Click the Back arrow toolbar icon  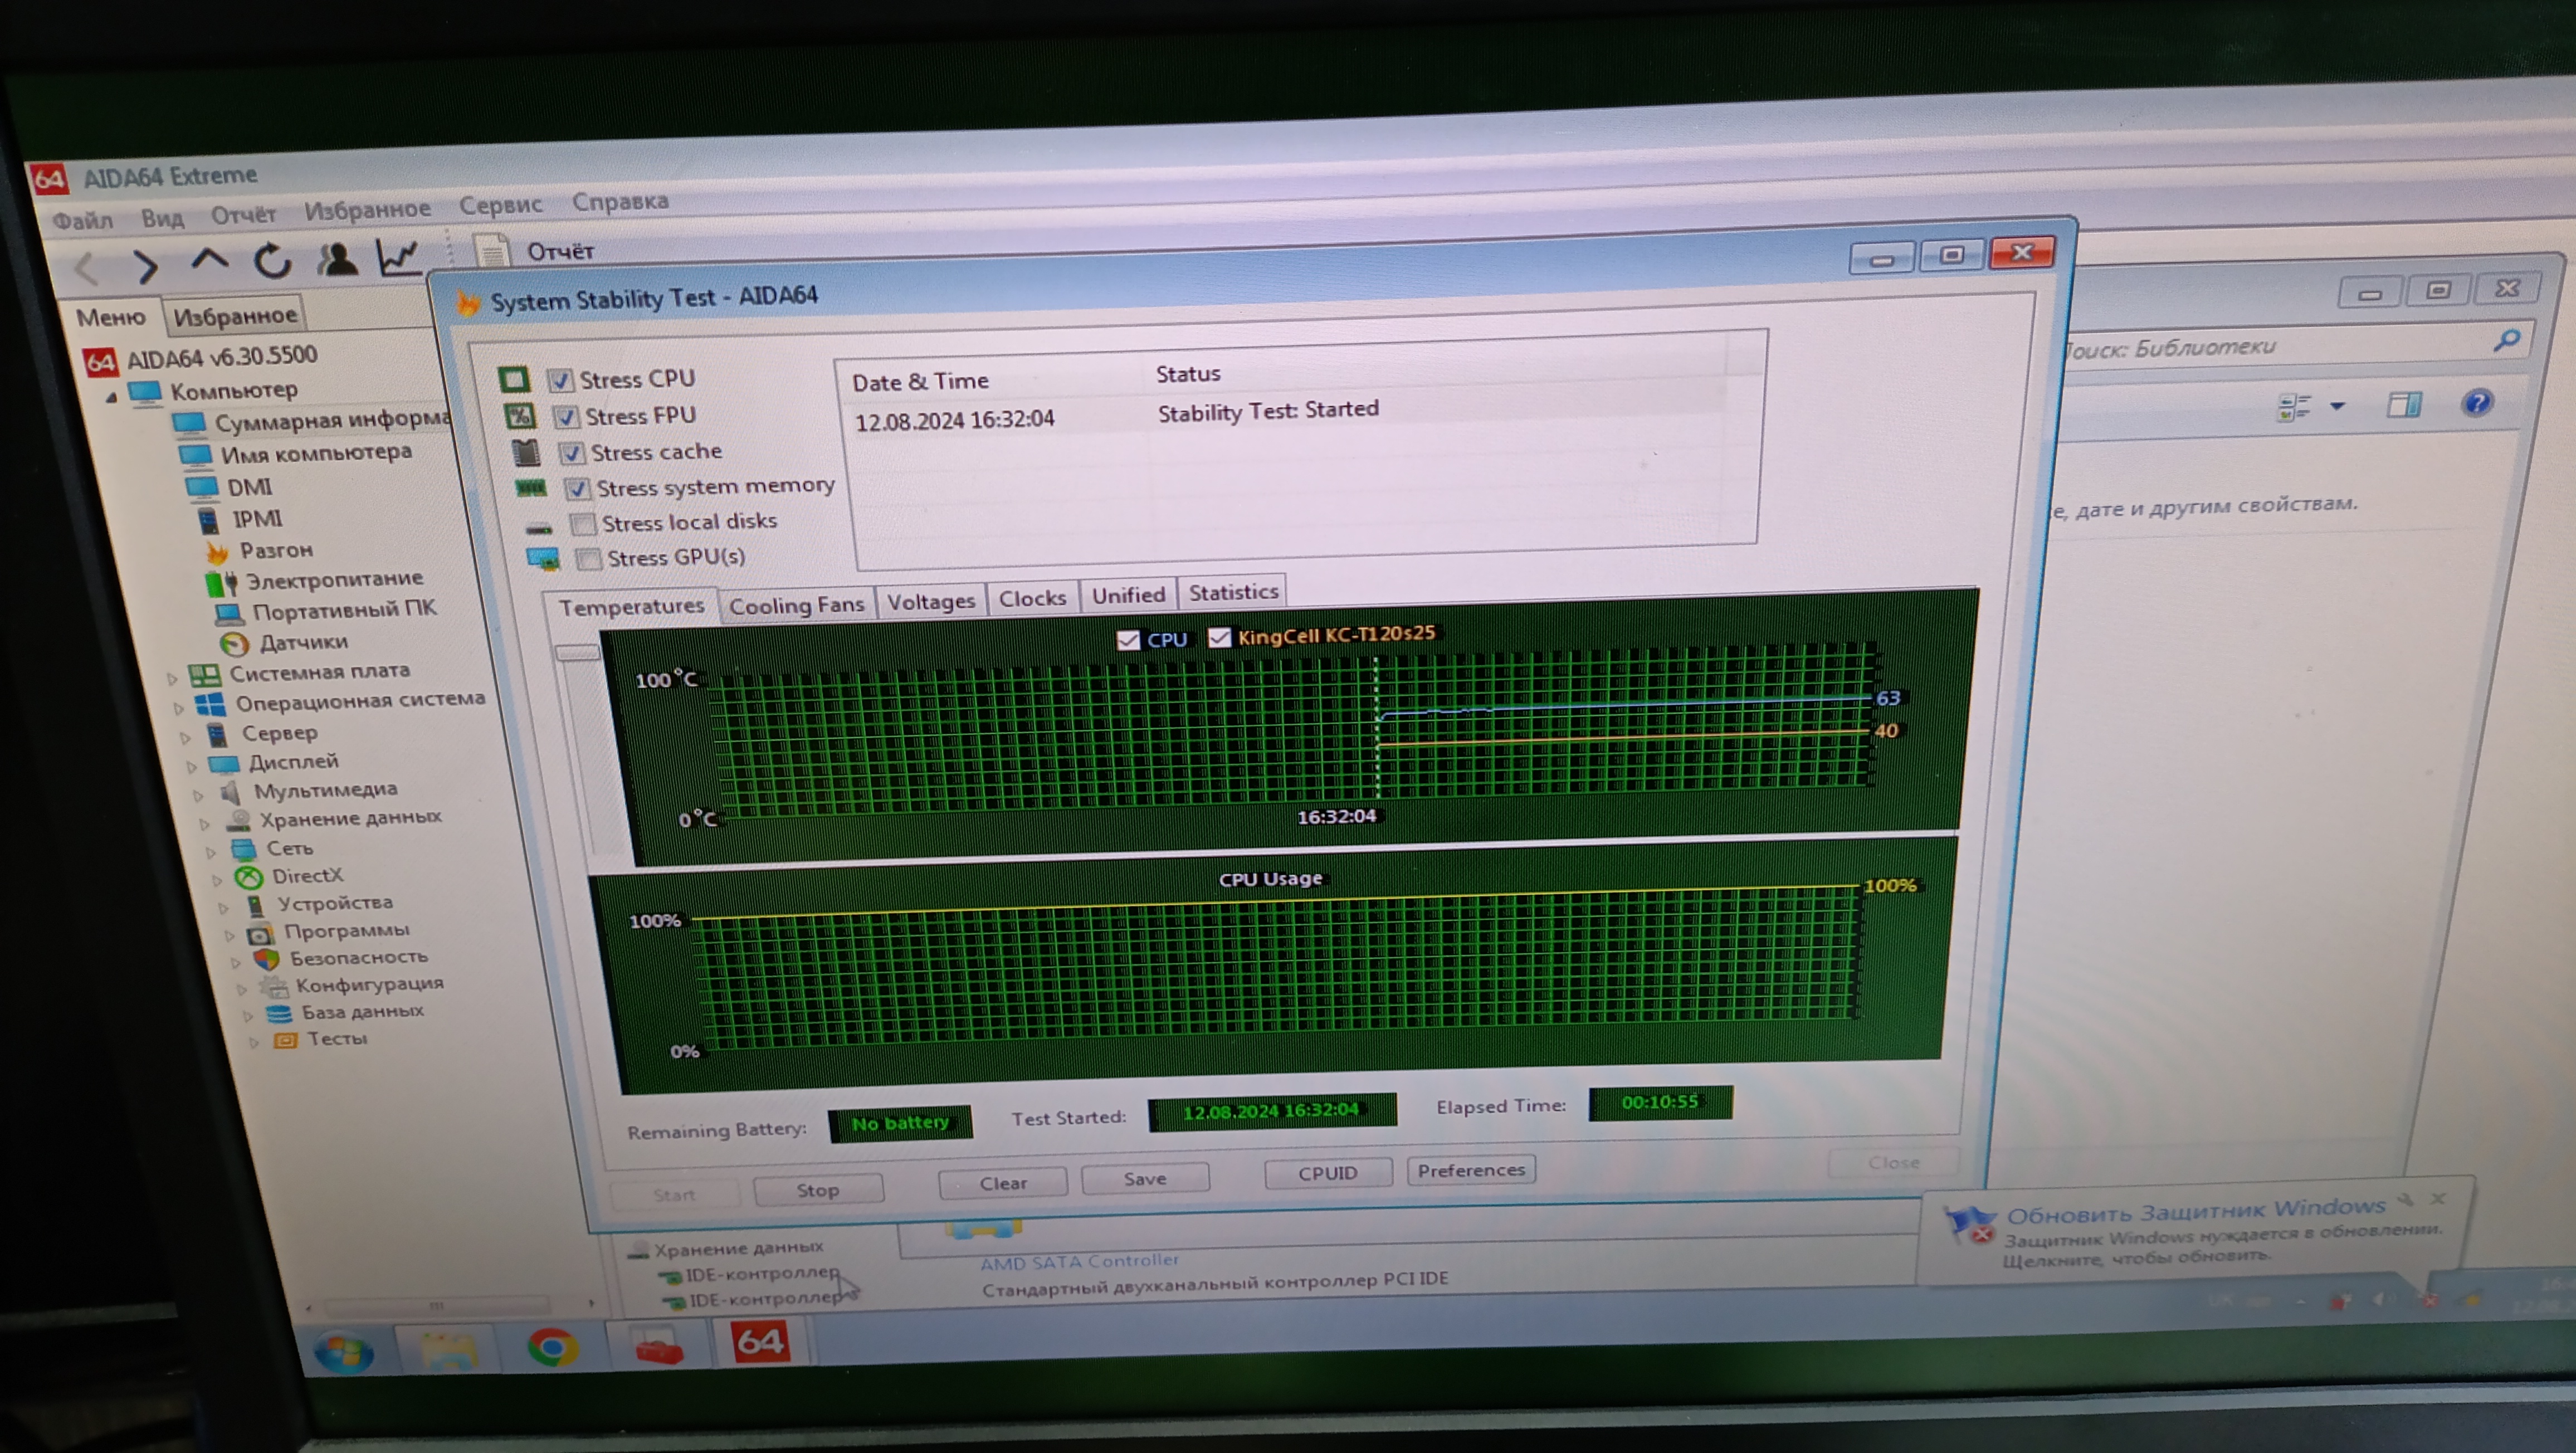[x=86, y=268]
